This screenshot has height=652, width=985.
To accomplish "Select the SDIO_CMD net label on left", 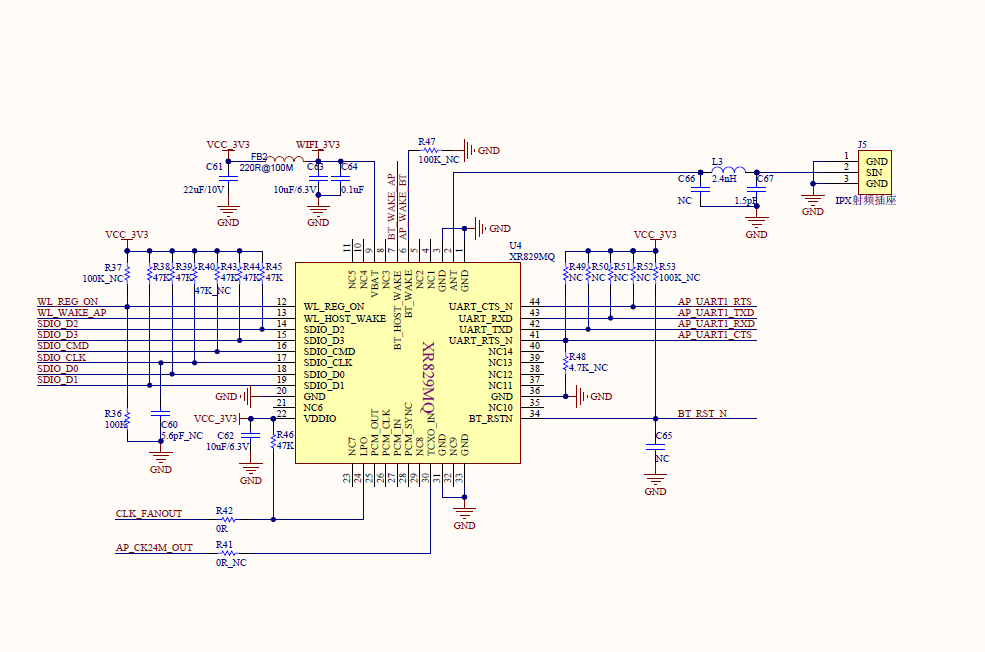I will tap(63, 345).
